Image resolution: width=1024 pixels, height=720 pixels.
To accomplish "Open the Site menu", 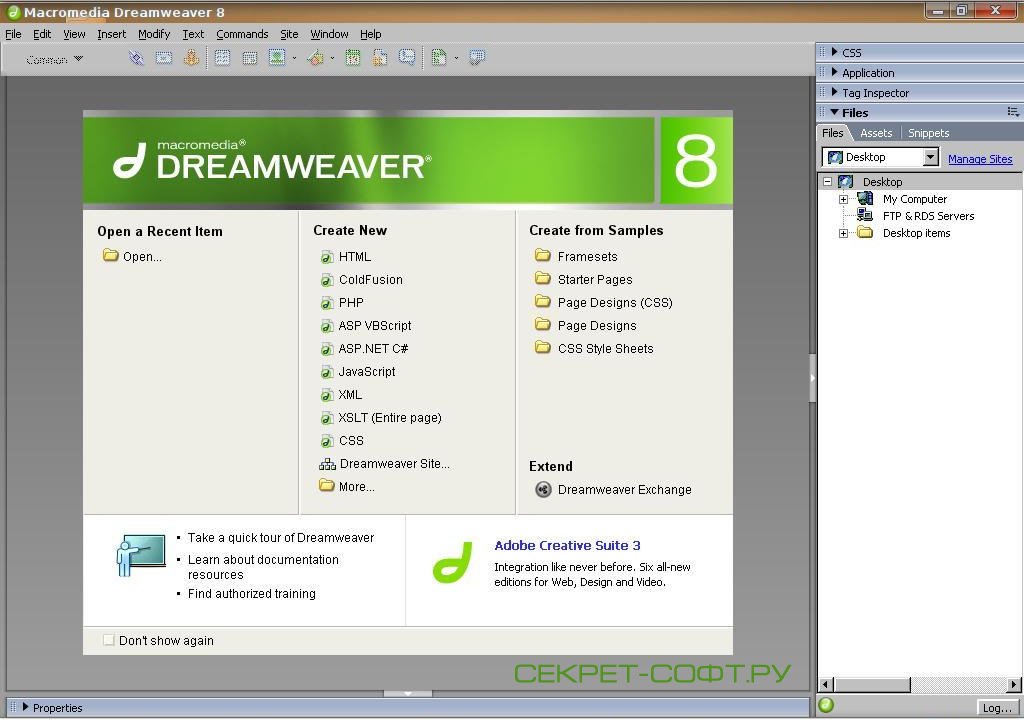I will pyautogui.click(x=289, y=34).
